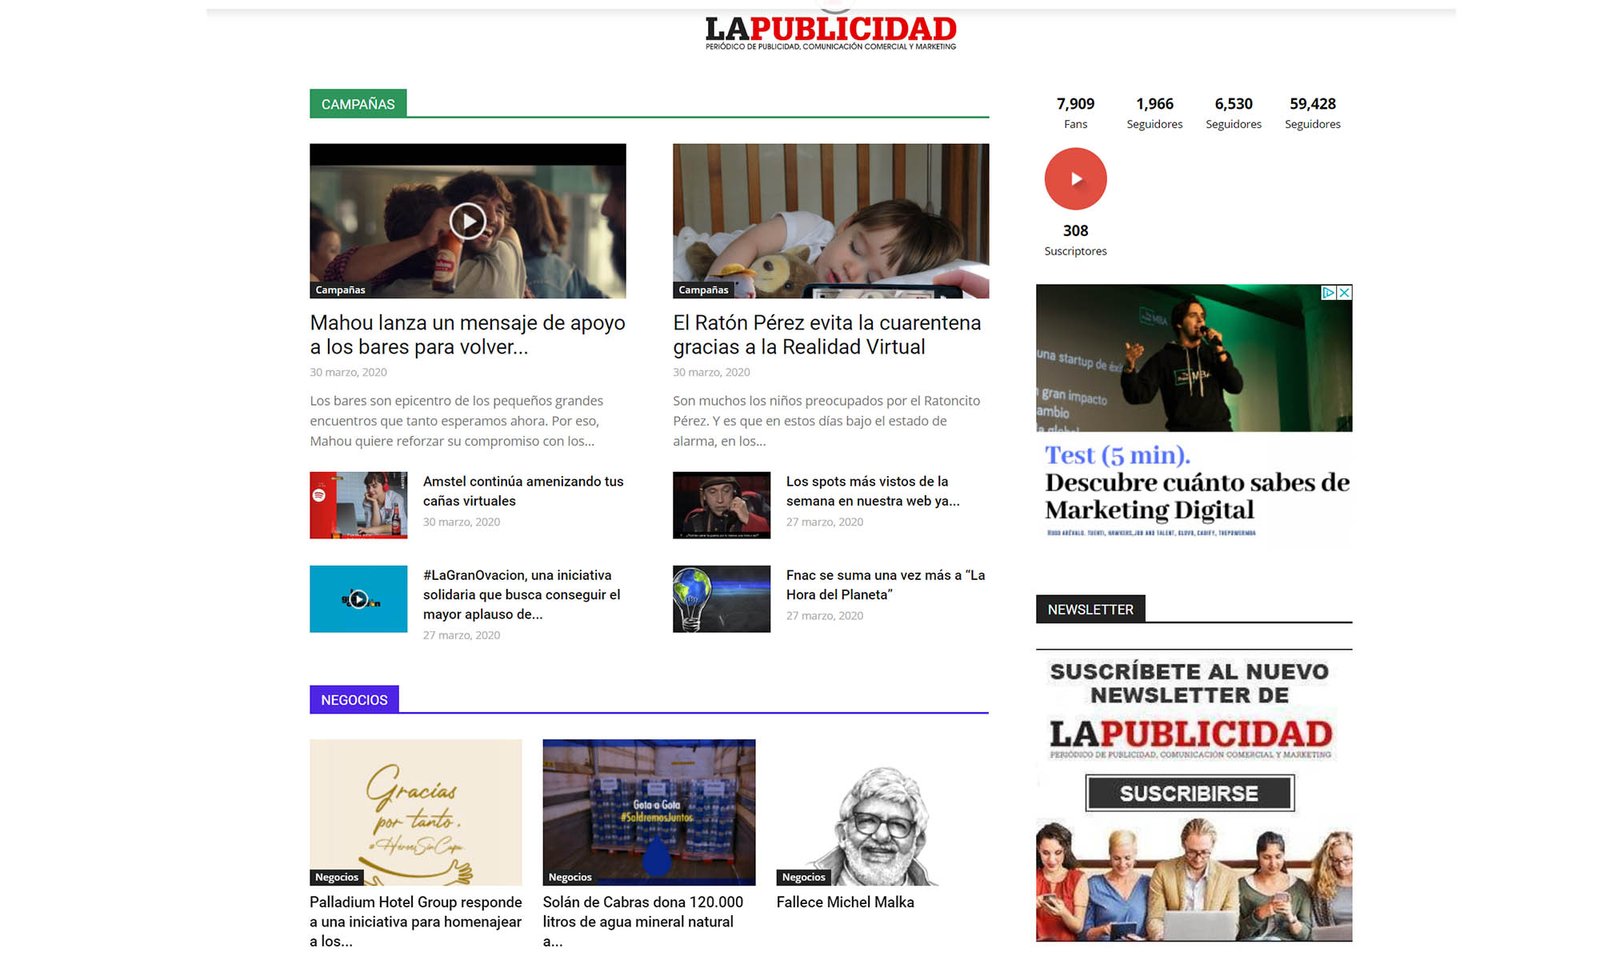Open headline about El Ratón Pérez cuarentena

pos(827,335)
